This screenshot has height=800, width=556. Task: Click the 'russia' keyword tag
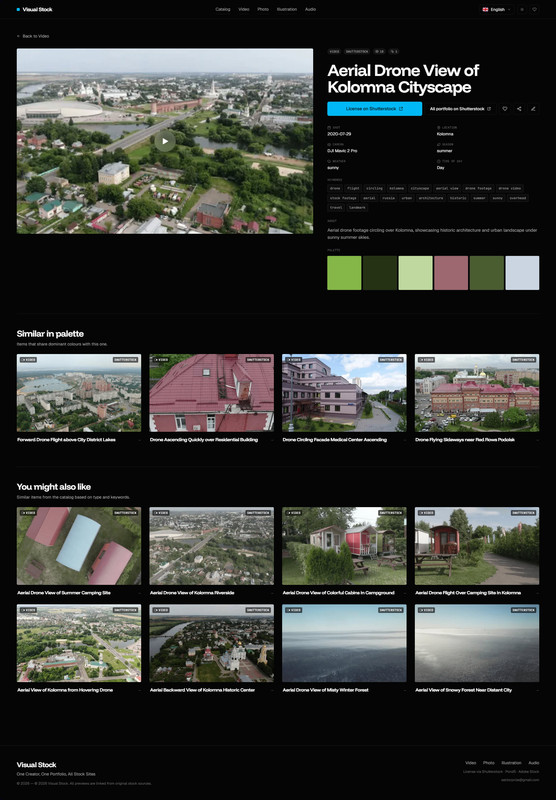(x=389, y=198)
